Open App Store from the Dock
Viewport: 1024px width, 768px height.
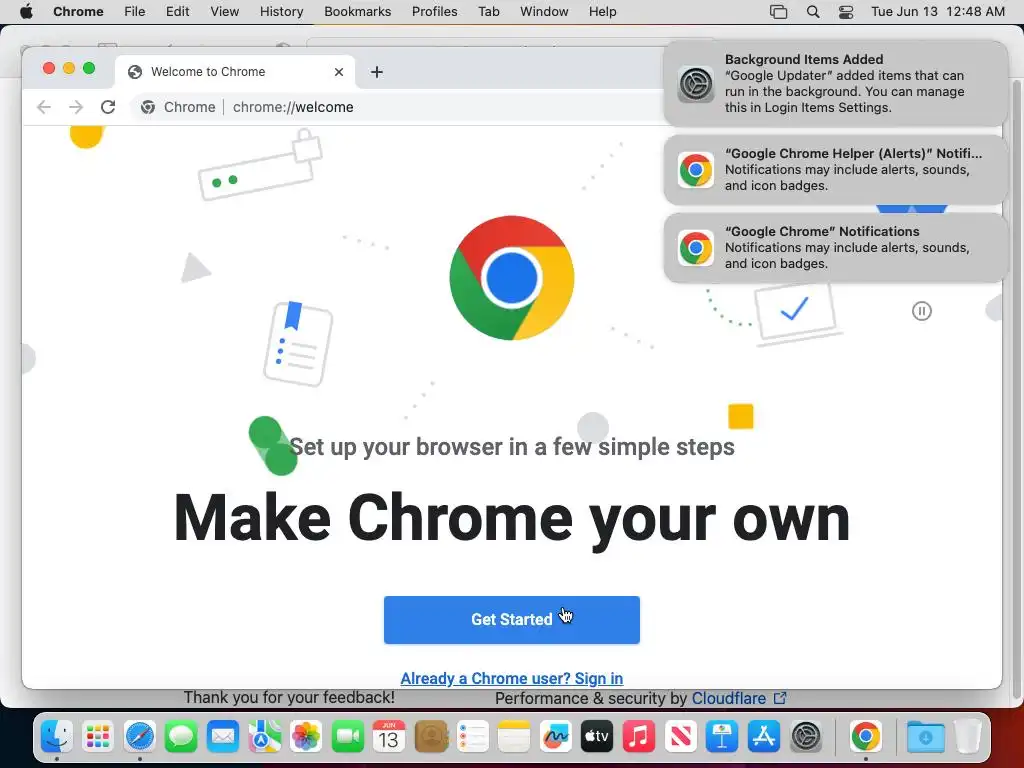[x=763, y=737]
